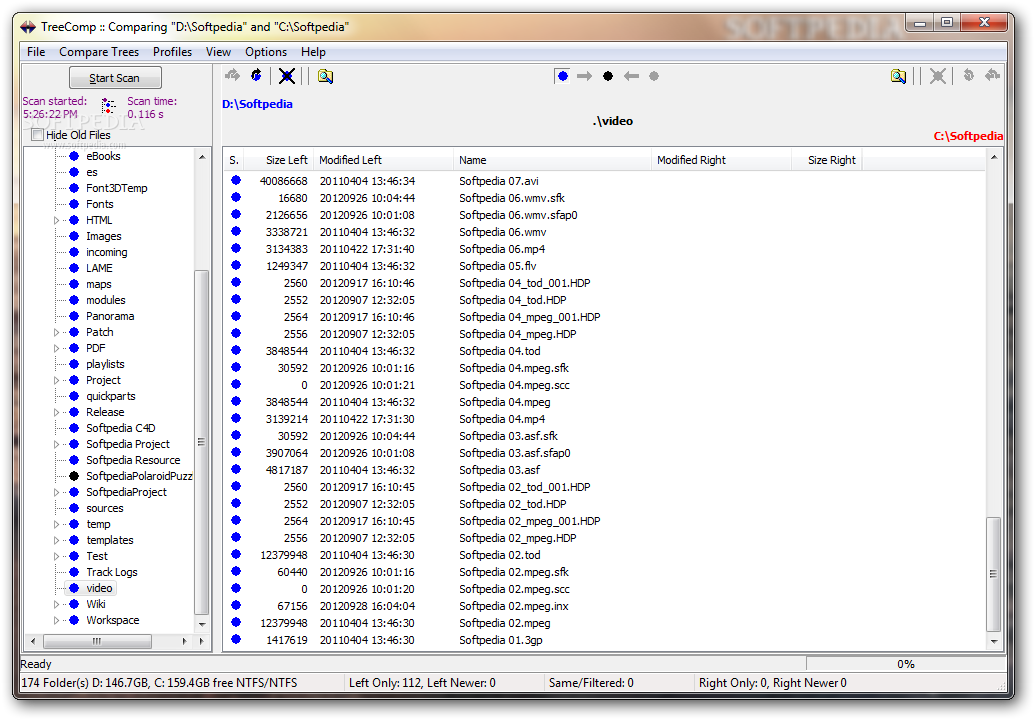Viewport: 1035px width, 720px height.
Task: Select the Softpedia C4D tree folder
Action: (121, 428)
